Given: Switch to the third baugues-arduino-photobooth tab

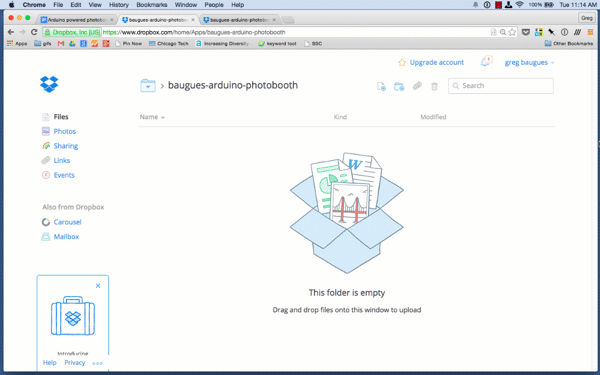Looking at the screenshot, I should 239,20.
